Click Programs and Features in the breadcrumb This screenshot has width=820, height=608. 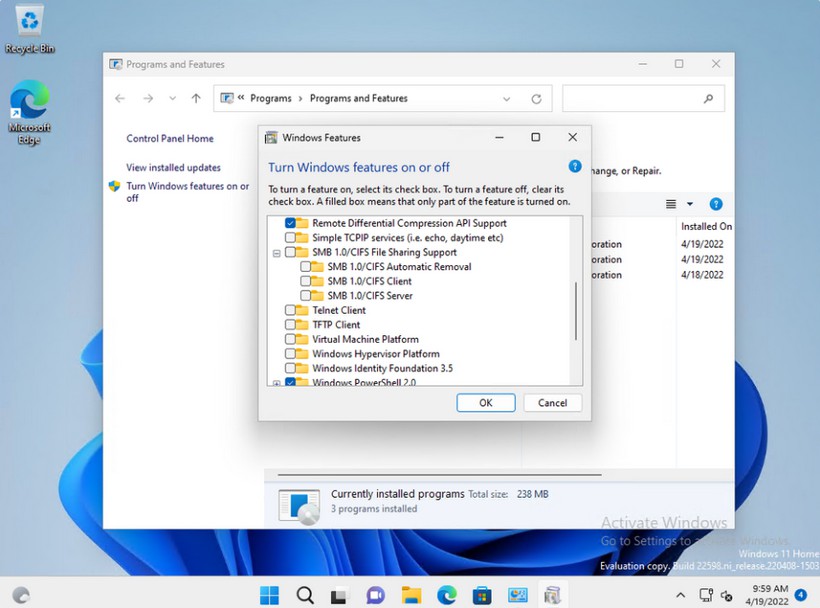pos(360,98)
